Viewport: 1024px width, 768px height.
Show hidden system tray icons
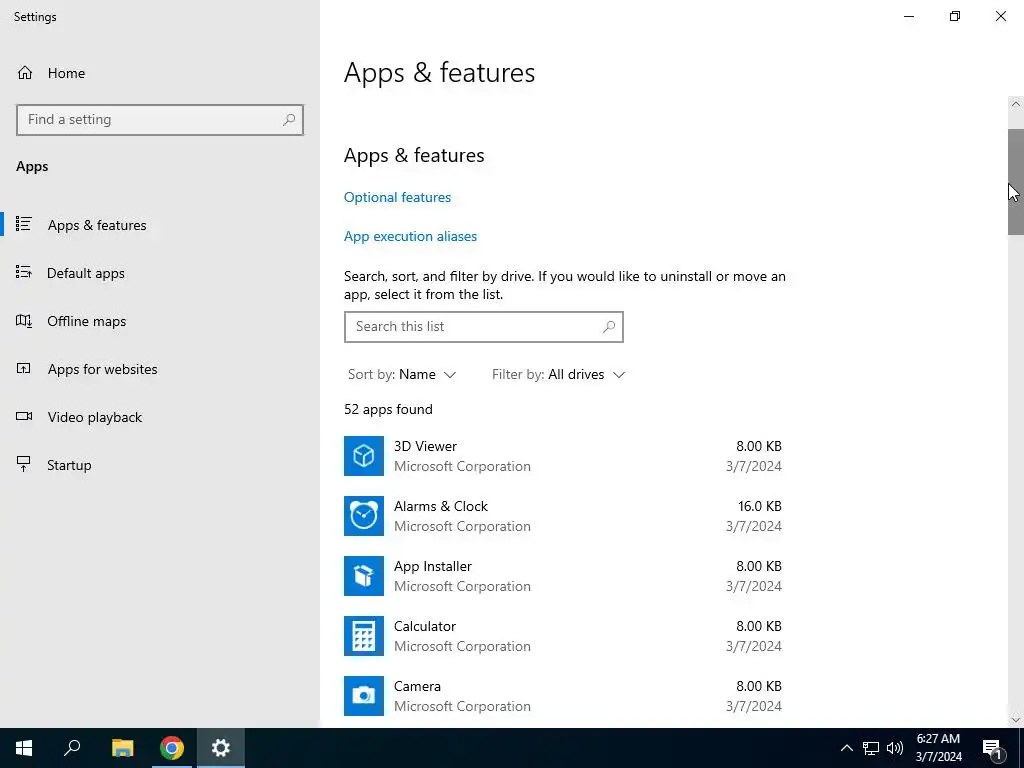click(846, 748)
